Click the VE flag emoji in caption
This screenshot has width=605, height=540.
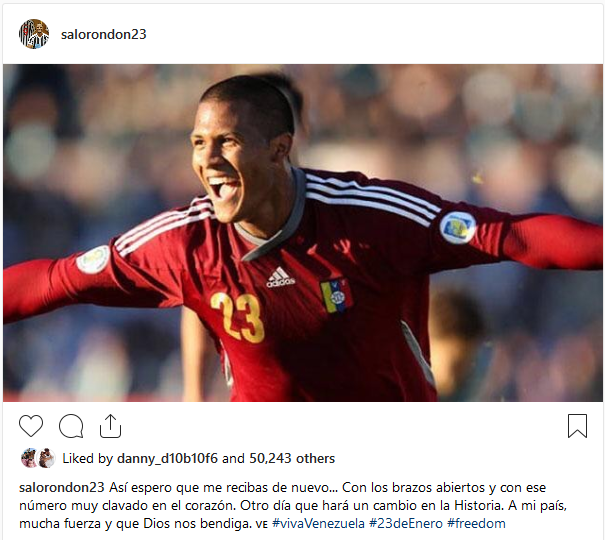click(261, 524)
